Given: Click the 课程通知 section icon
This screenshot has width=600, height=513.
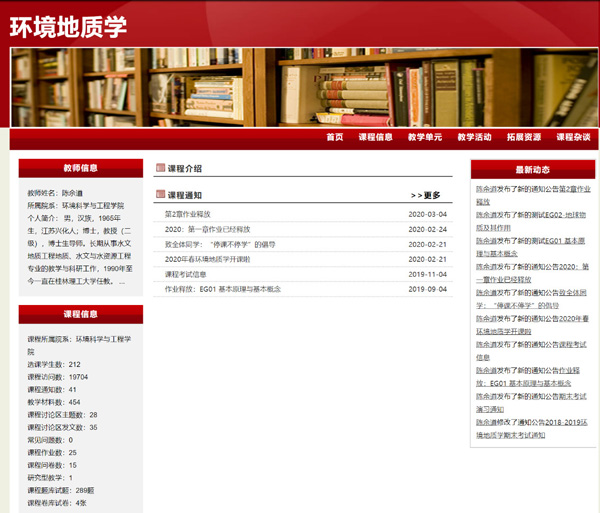Looking at the screenshot, I should [160, 195].
